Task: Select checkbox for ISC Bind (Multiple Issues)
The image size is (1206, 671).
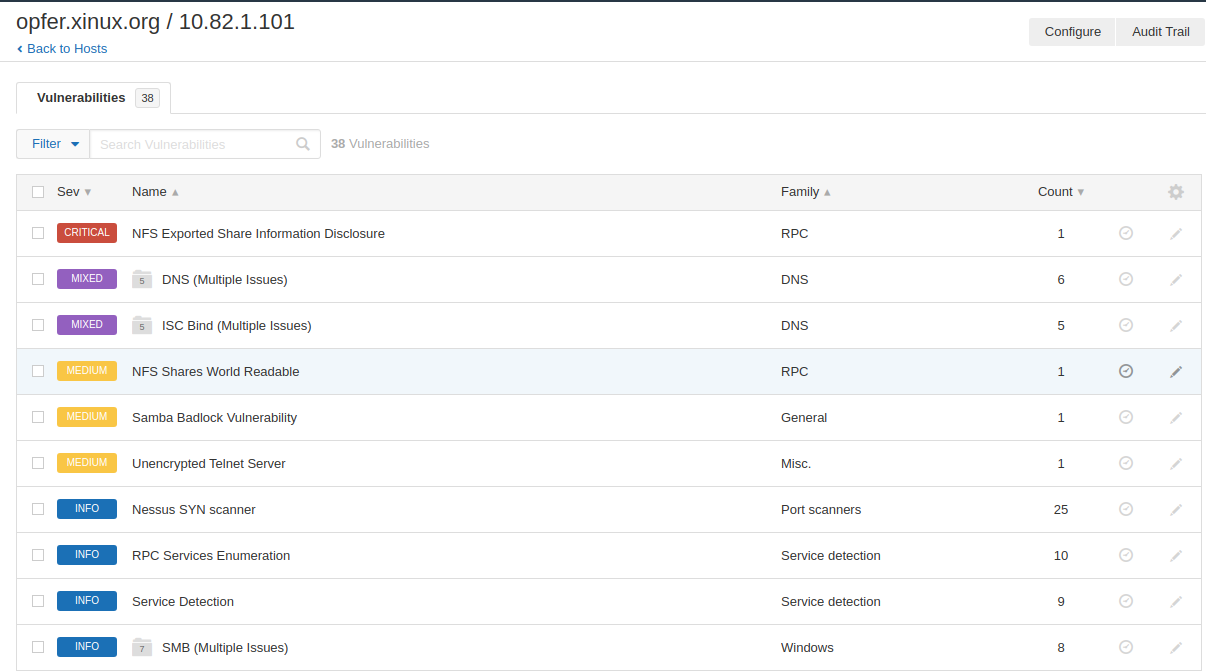Action: [x=38, y=325]
